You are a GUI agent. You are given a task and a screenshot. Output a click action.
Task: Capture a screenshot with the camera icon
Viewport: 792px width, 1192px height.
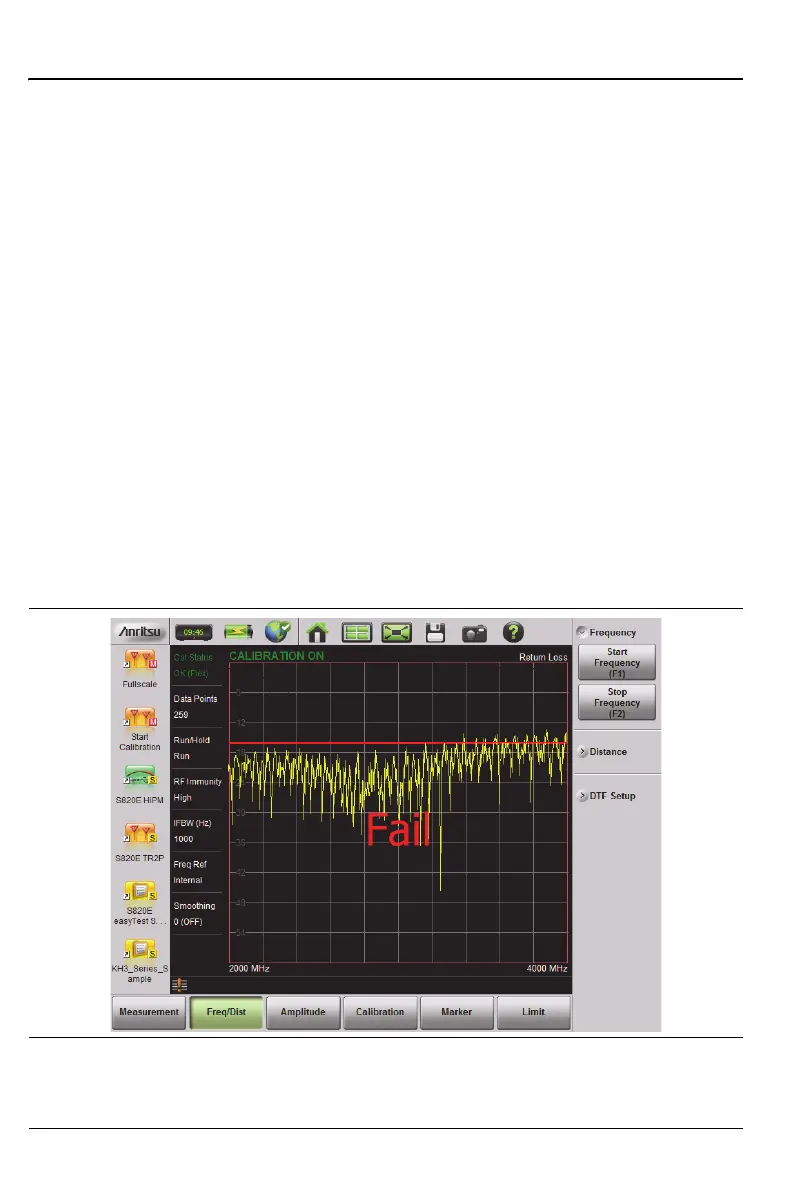point(474,632)
